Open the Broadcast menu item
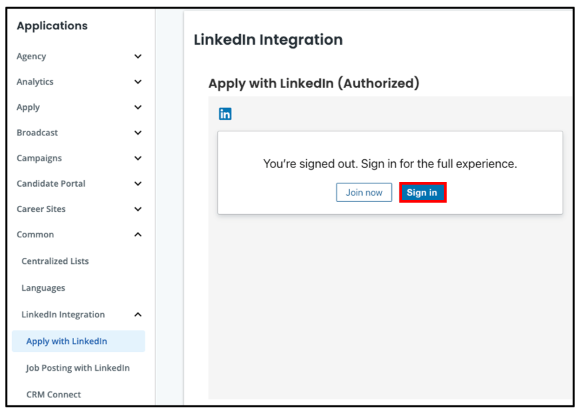Image resolution: width=580 pixels, height=413 pixels. coord(37,133)
